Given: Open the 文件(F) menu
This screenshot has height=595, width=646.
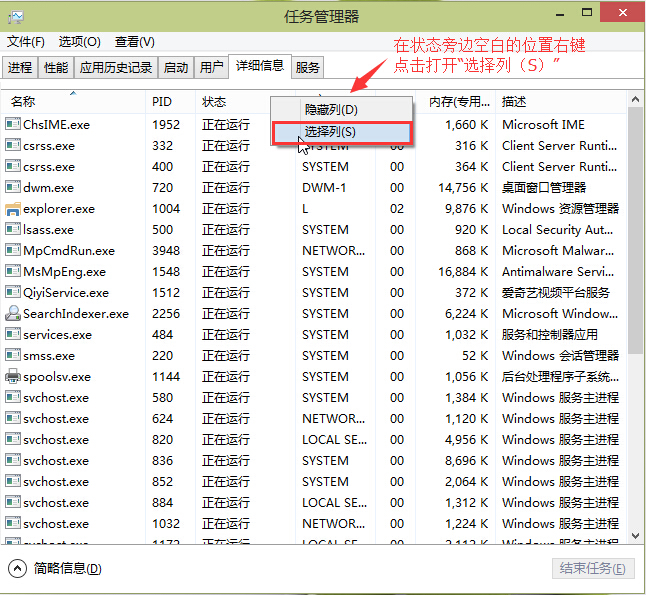Looking at the screenshot, I should (x=26, y=42).
